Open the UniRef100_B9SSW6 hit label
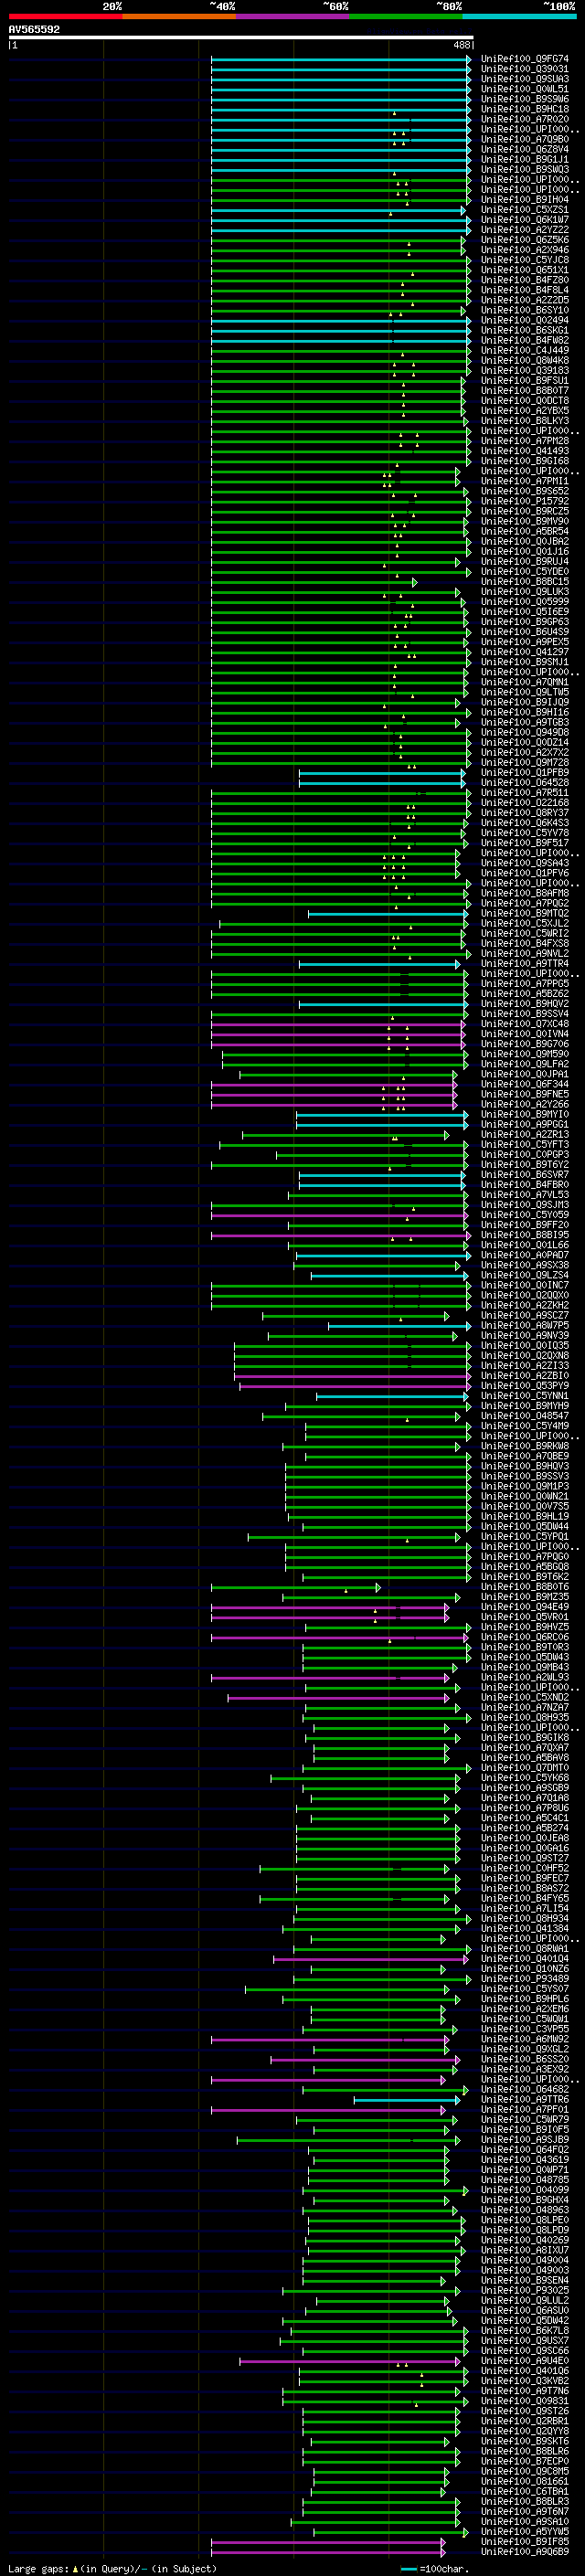Screen dimensions: 585x2576 point(525,99)
